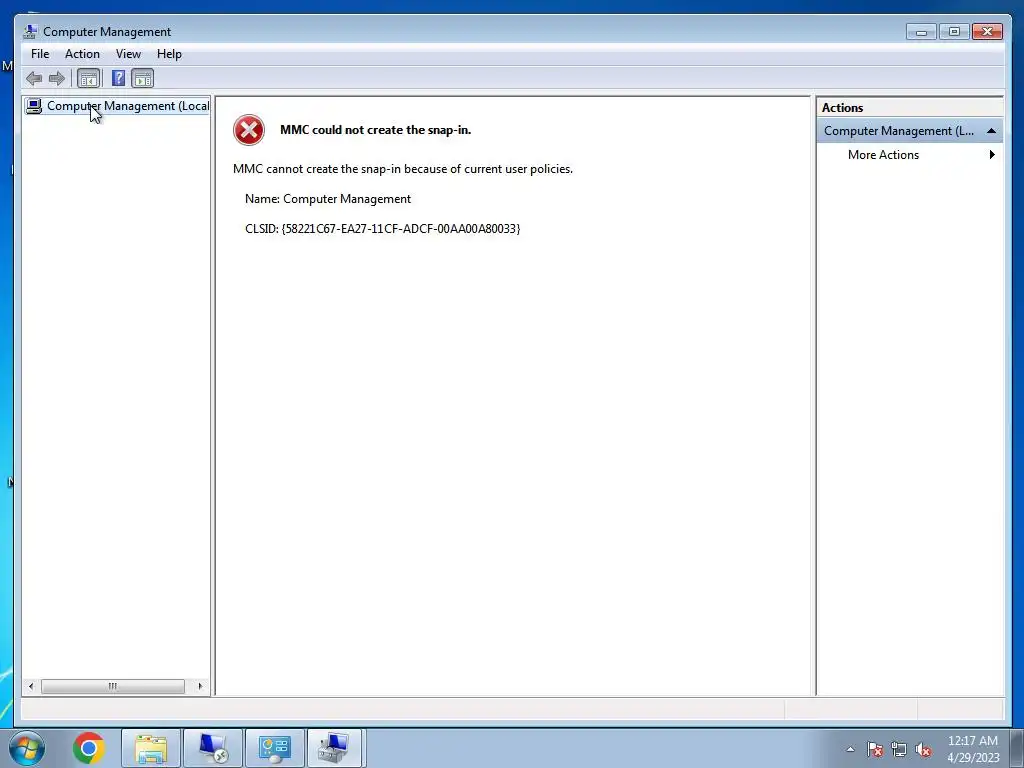Click the muted volume tray icon

[923, 750]
